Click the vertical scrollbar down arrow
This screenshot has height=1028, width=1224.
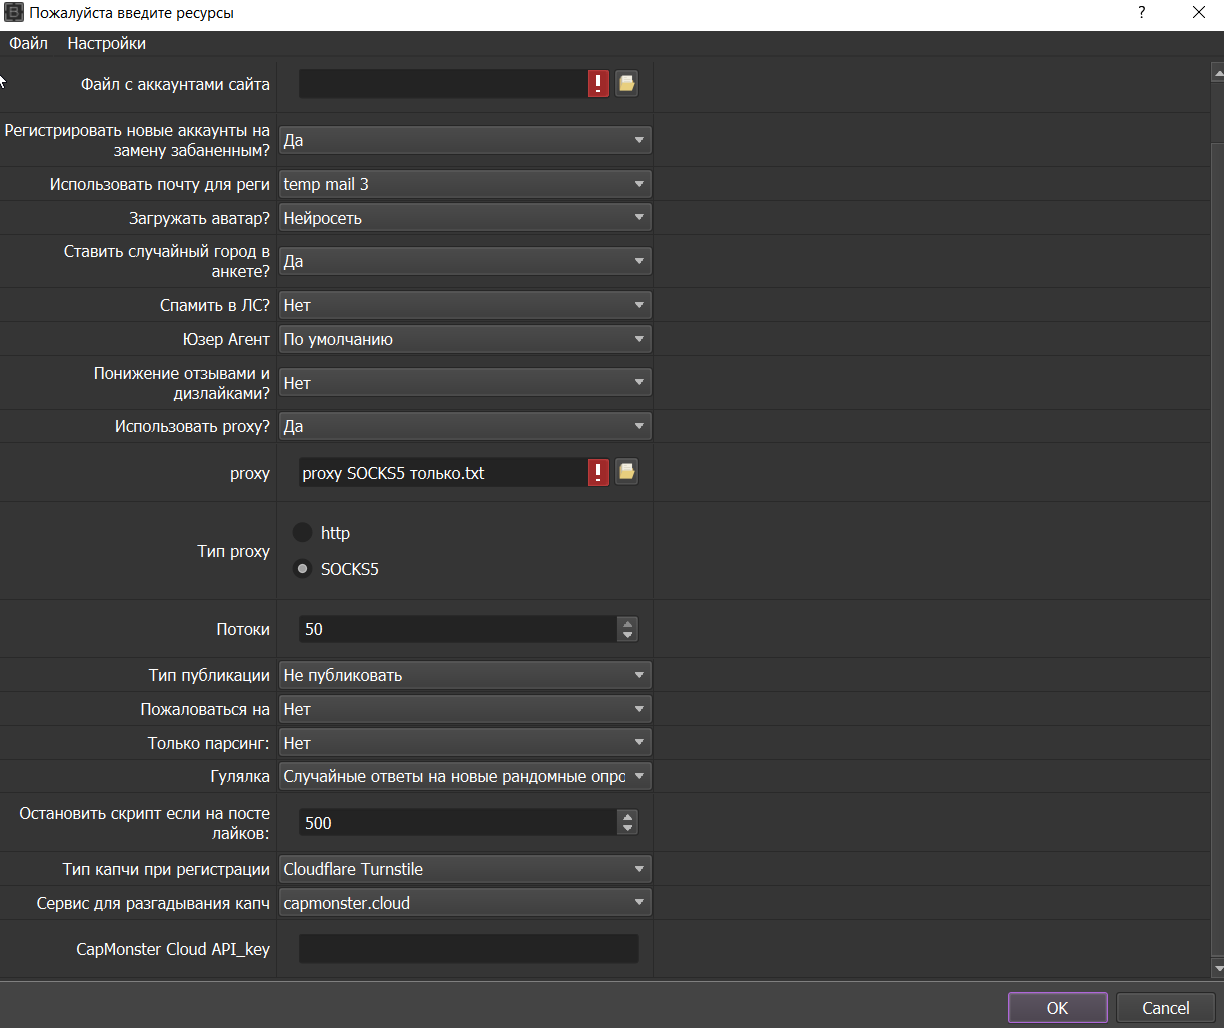point(1217,969)
